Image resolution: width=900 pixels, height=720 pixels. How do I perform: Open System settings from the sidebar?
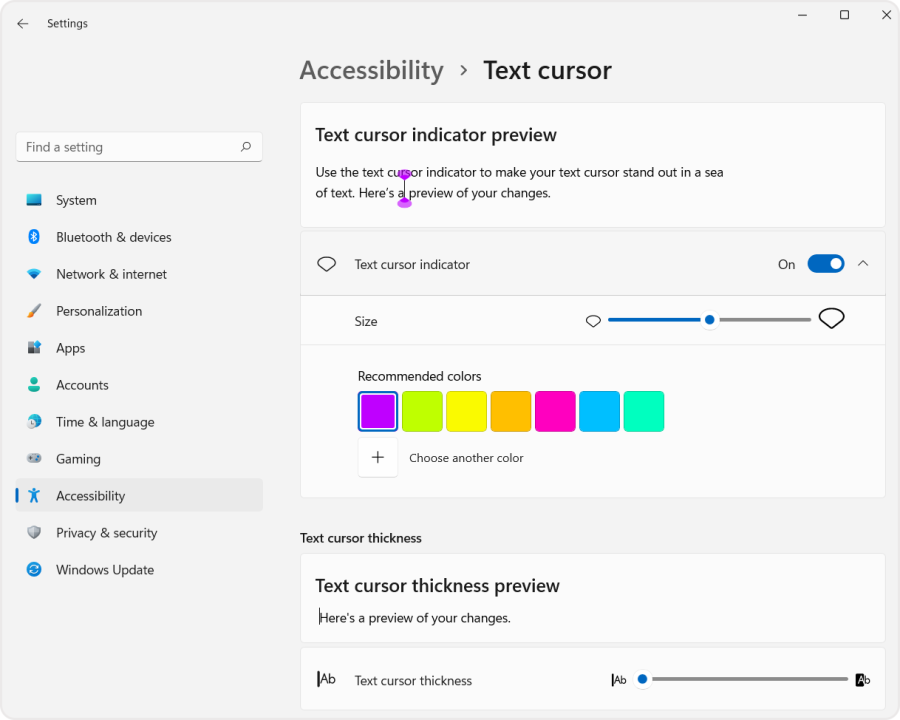(32, 200)
